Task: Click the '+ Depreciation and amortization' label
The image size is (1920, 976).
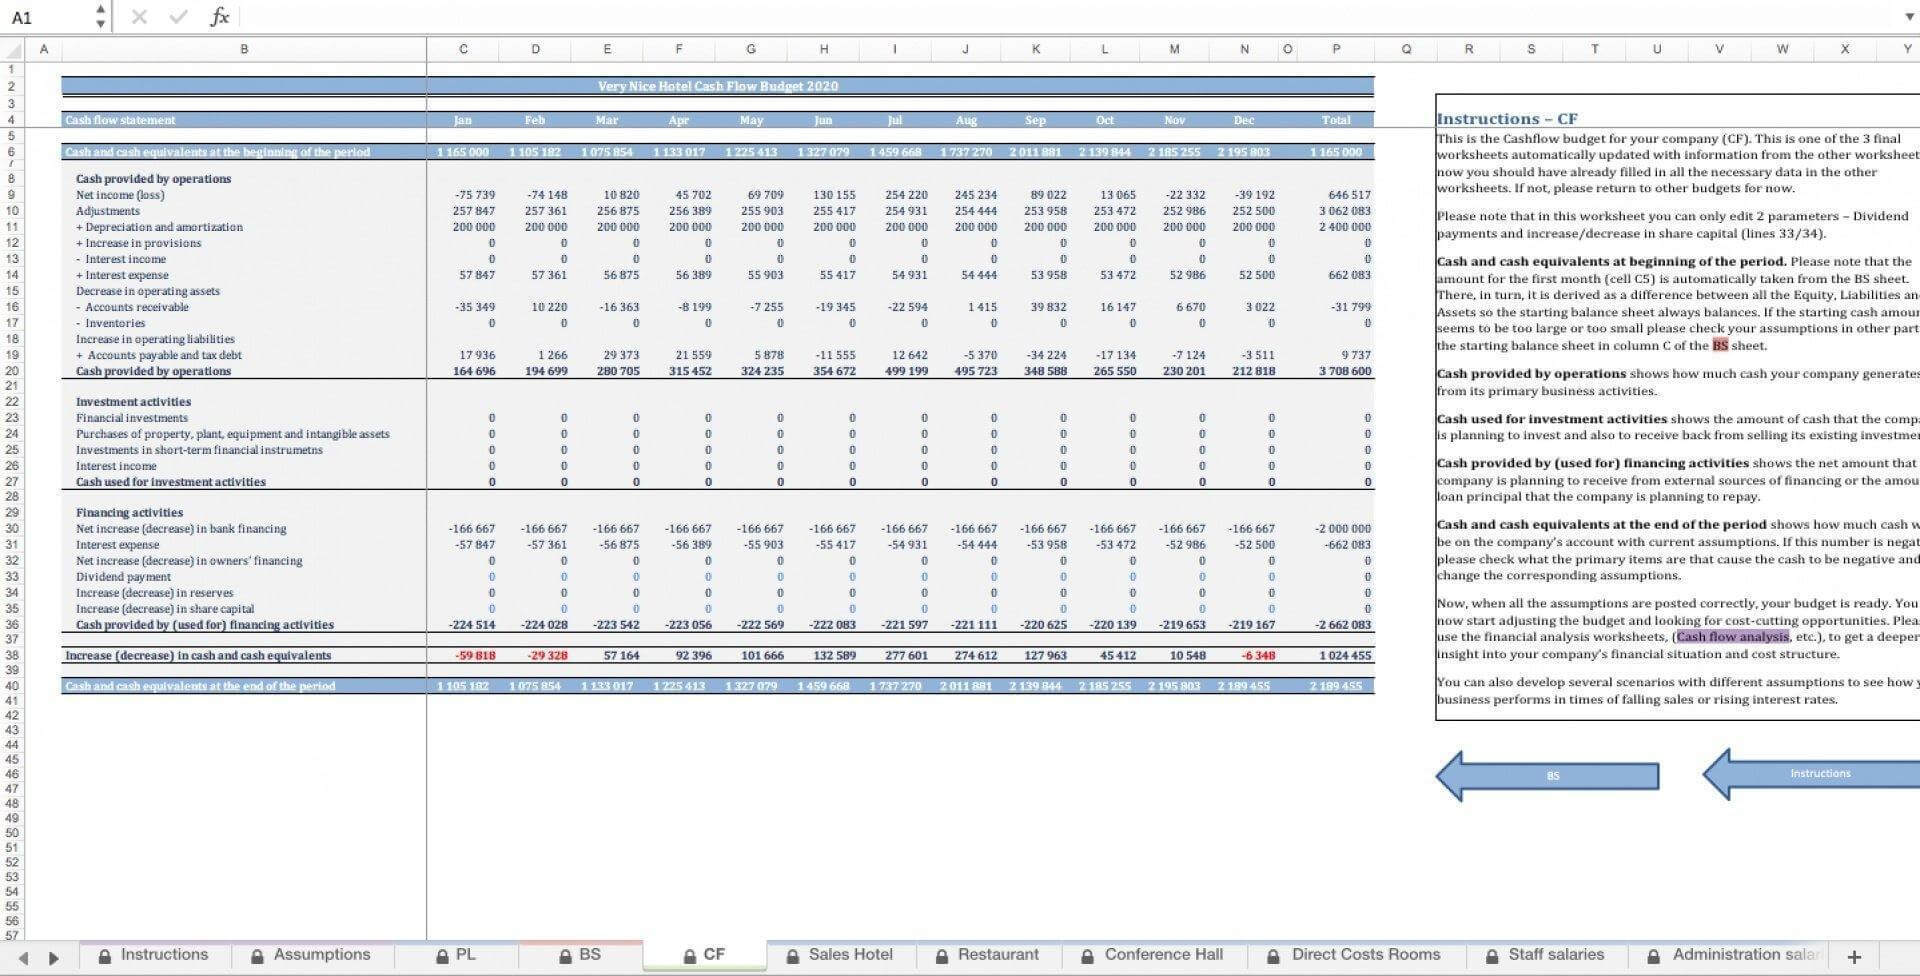Action: click(x=159, y=227)
